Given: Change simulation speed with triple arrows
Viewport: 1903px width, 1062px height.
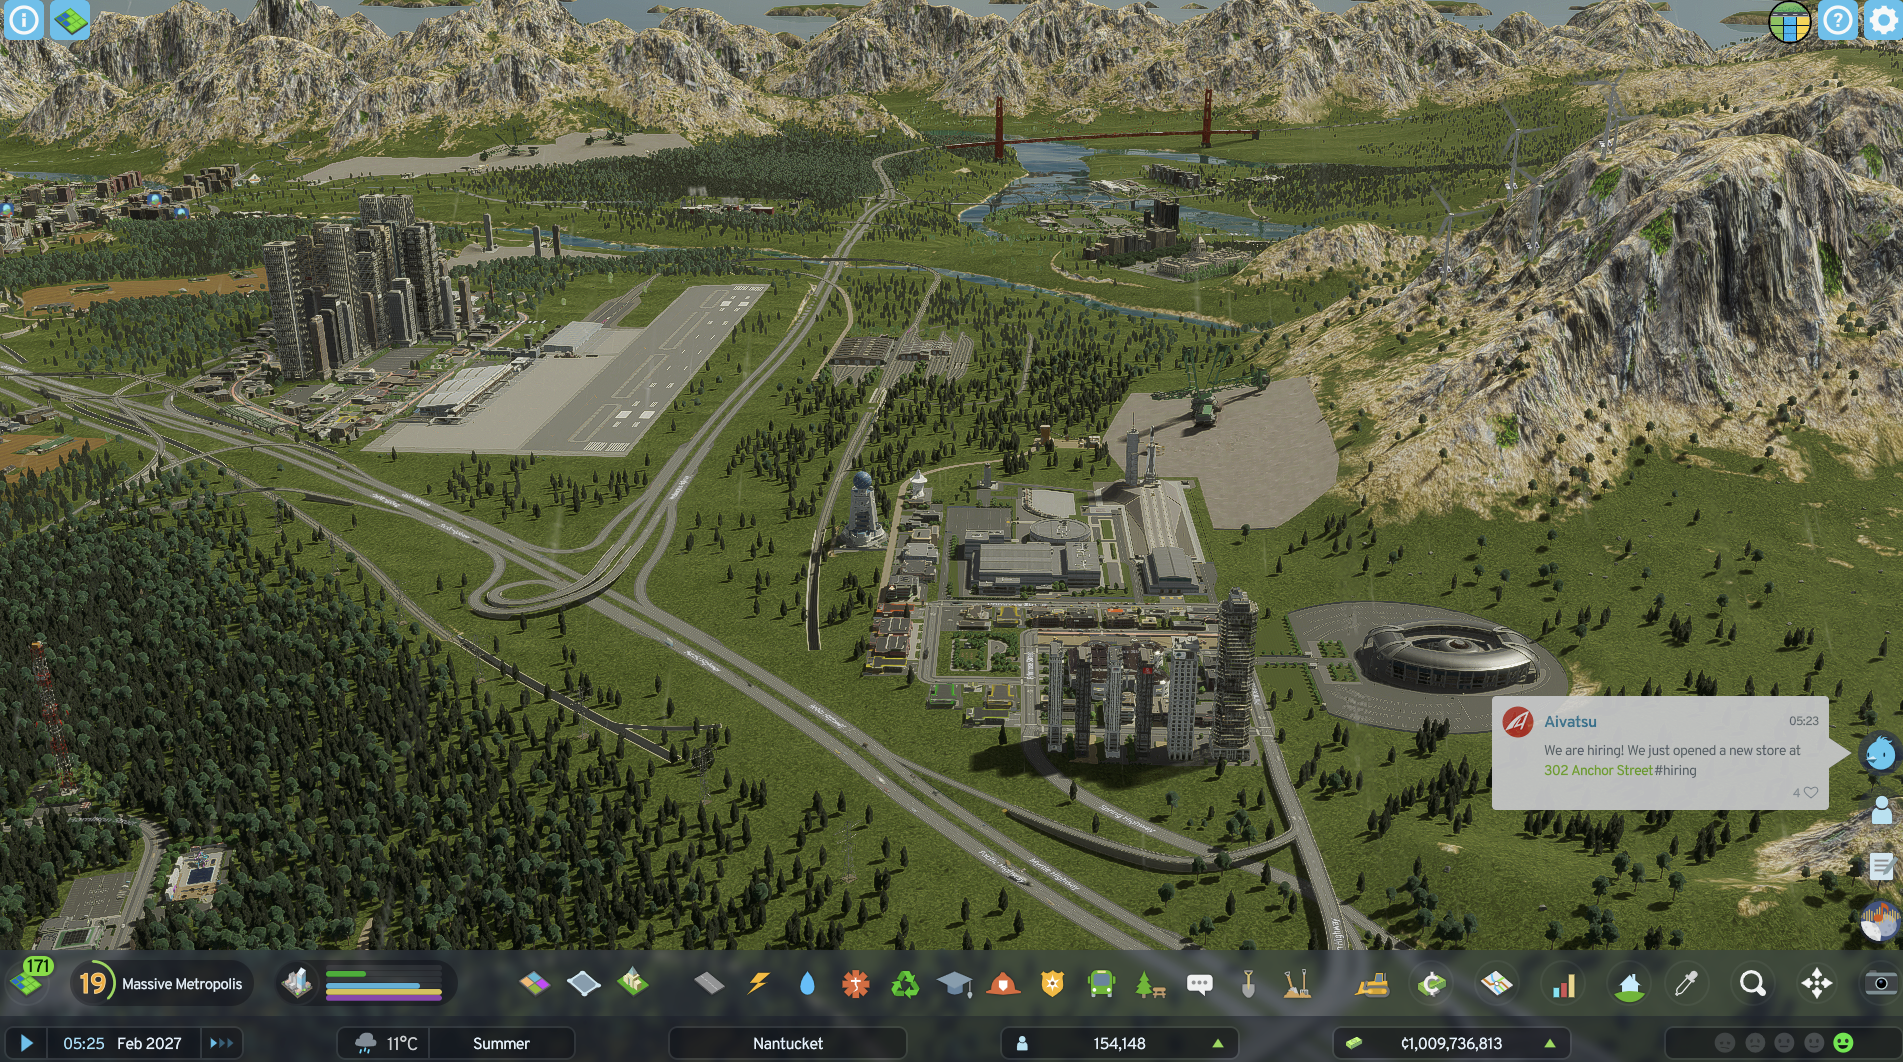Looking at the screenshot, I should [220, 1043].
